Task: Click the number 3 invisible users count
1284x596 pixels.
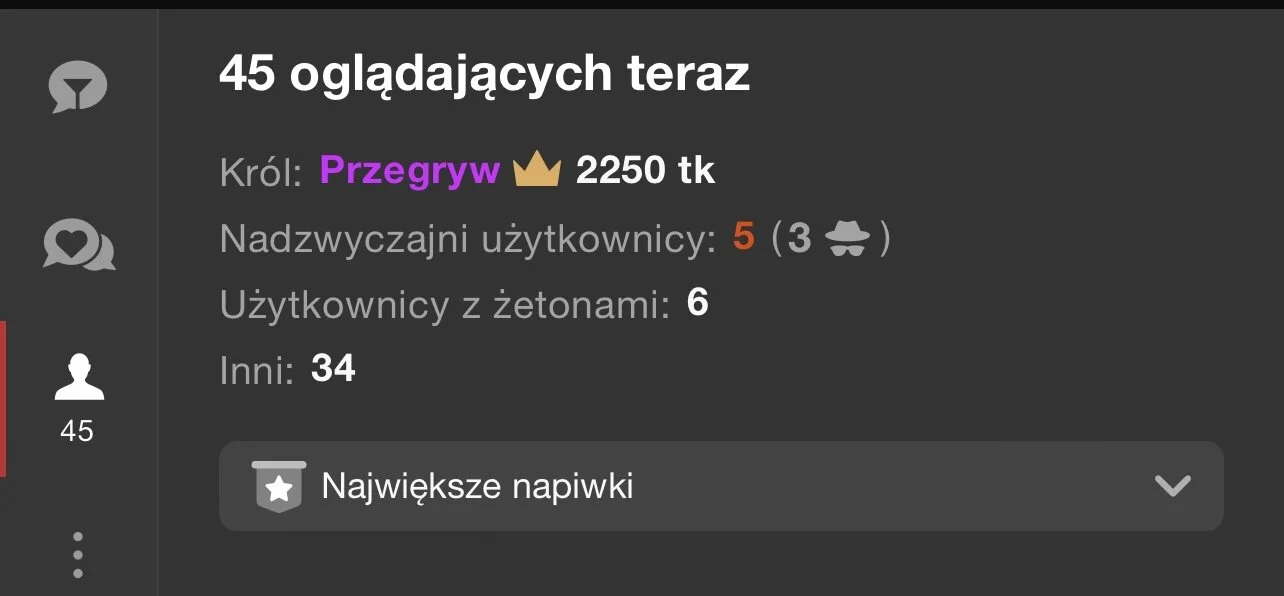Action: 798,239
